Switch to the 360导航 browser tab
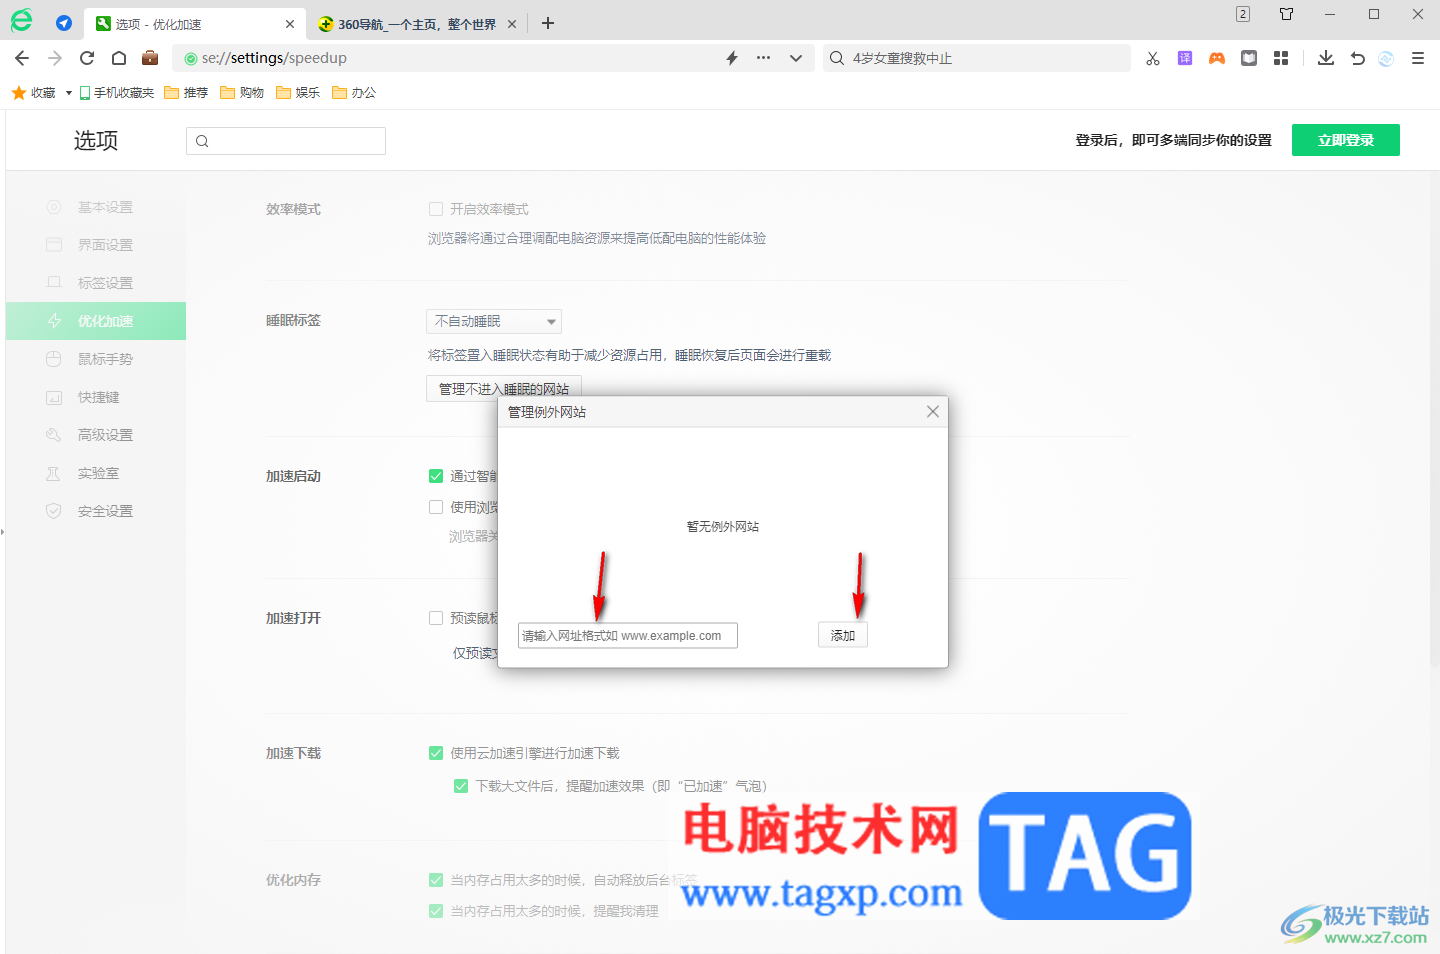The width and height of the screenshot is (1440, 954). click(415, 23)
